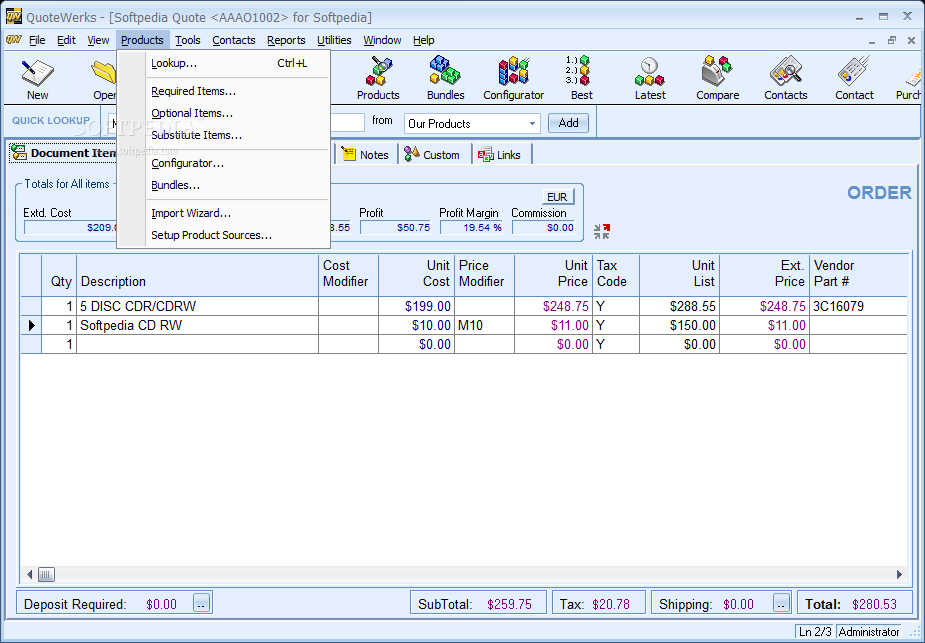Screen dimensions: 925x643
Task: Open the Tools menu
Action: point(188,40)
